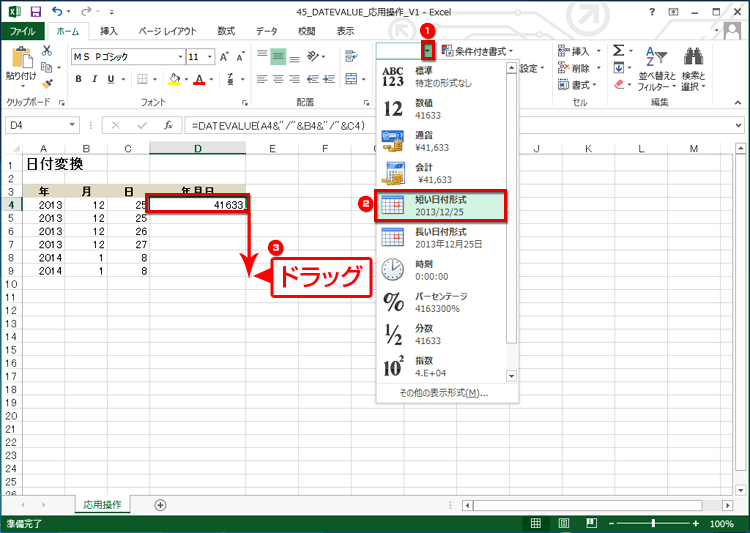Screen dimensions: 750x533
Task: Click 書式 Format cells button
Action: tap(577, 85)
